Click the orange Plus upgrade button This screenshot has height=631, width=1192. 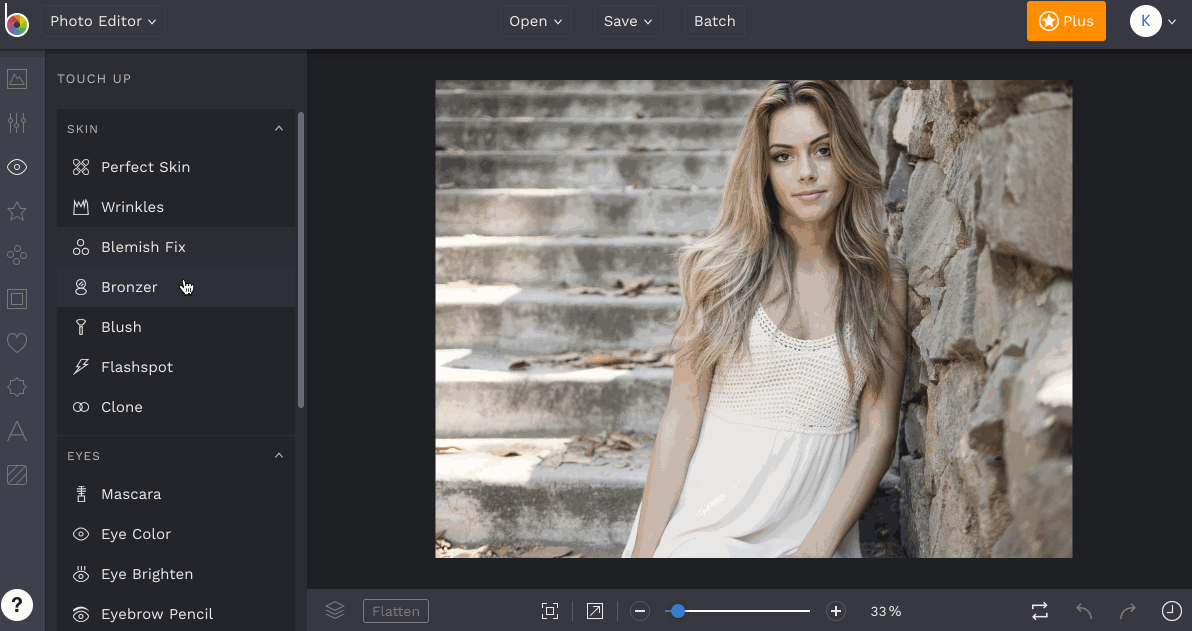[x=1066, y=21]
